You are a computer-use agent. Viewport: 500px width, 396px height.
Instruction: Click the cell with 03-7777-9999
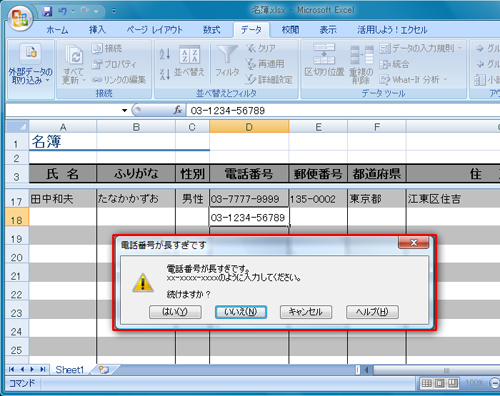click(x=249, y=199)
